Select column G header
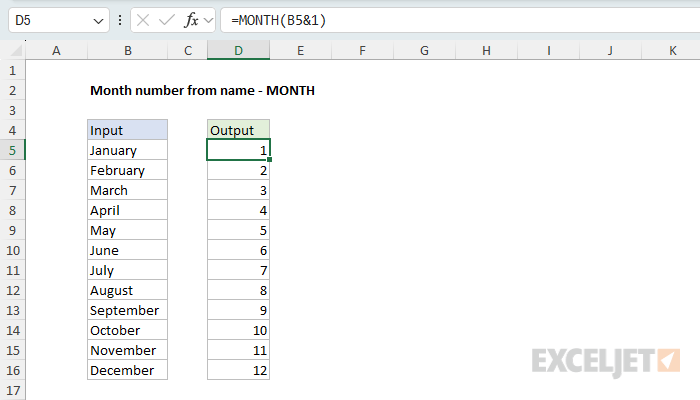 (x=425, y=50)
